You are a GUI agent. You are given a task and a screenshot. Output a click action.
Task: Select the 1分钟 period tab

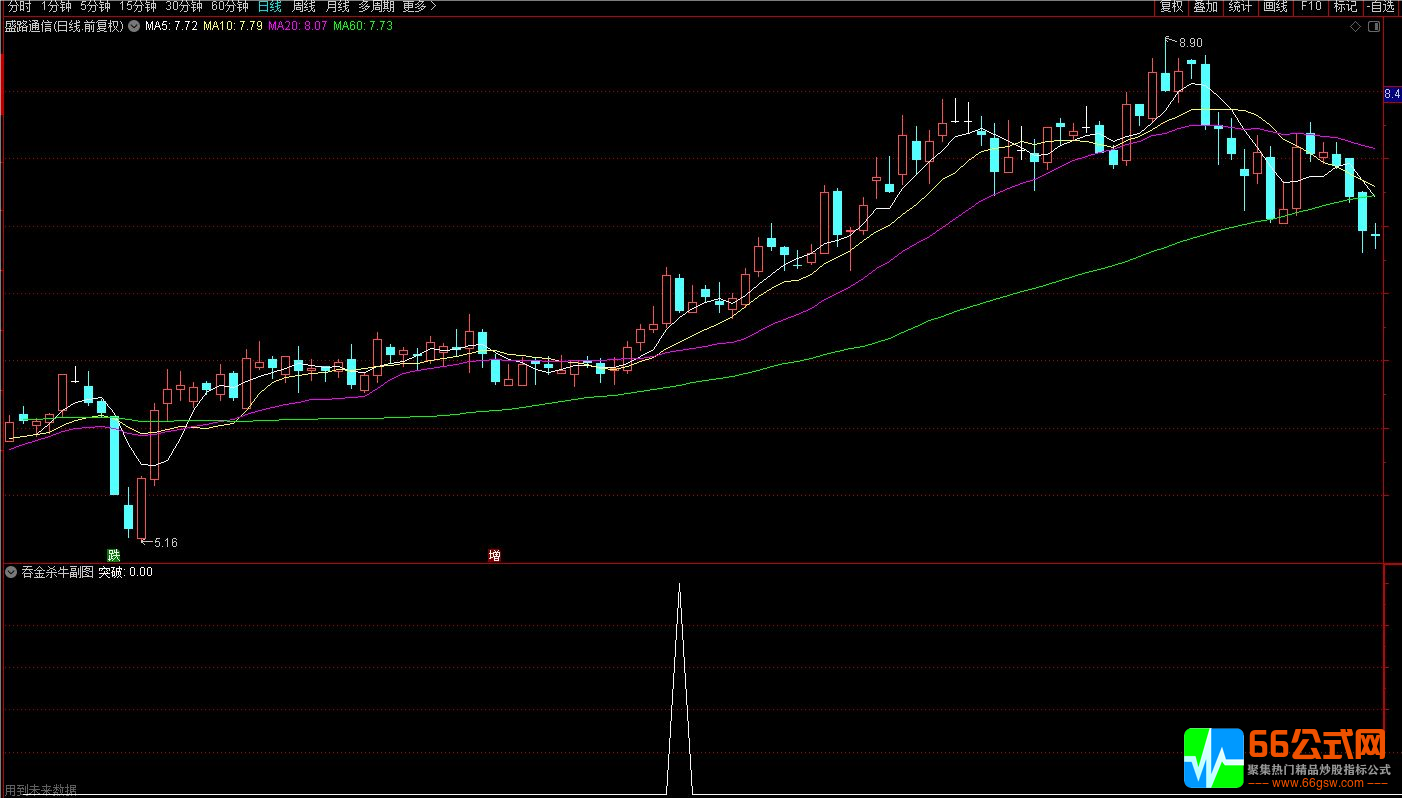[57, 6]
